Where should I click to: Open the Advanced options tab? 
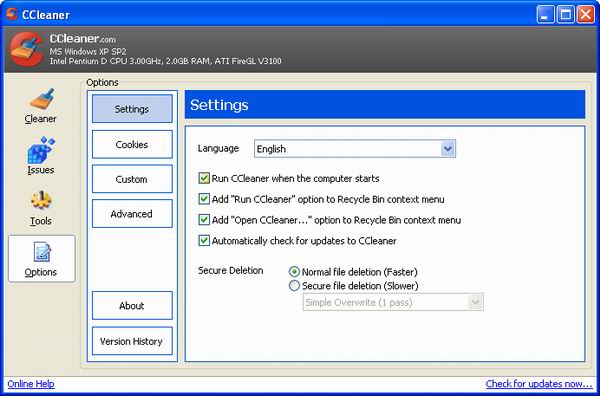coord(132,213)
